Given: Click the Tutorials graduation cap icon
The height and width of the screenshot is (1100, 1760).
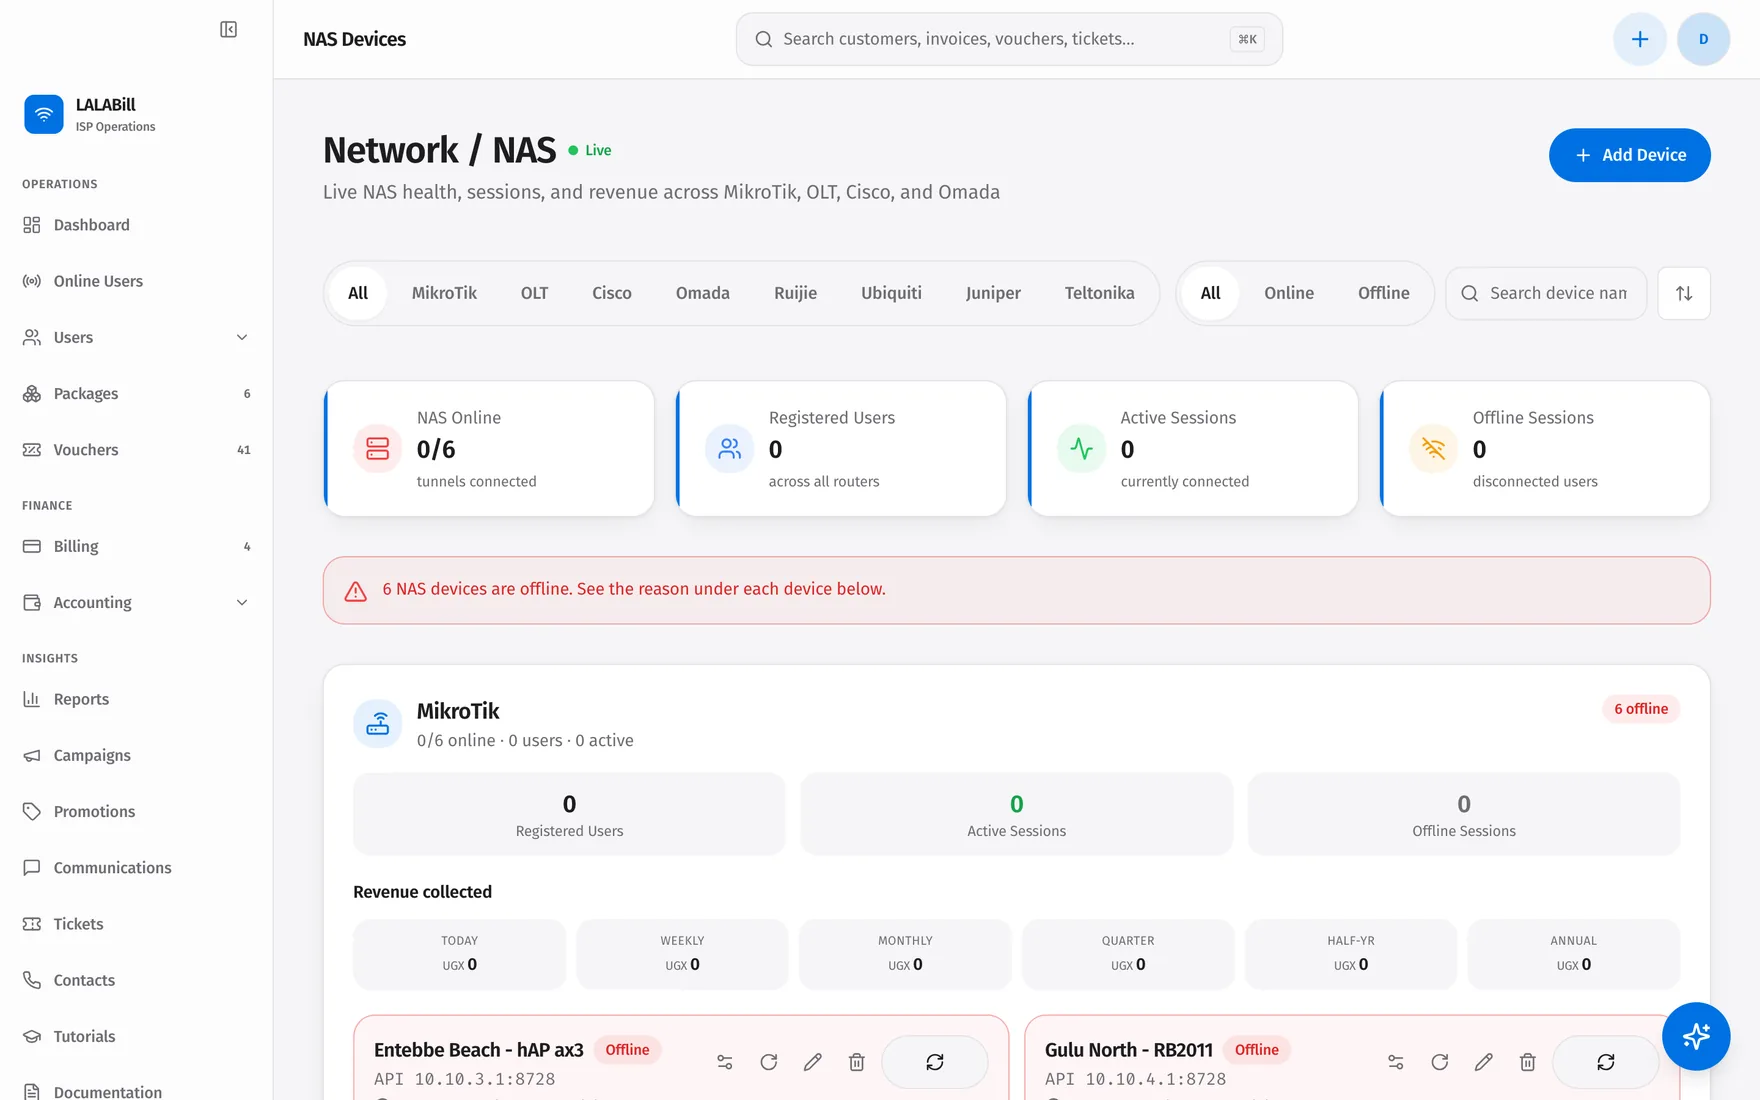Looking at the screenshot, I should coord(32,1036).
